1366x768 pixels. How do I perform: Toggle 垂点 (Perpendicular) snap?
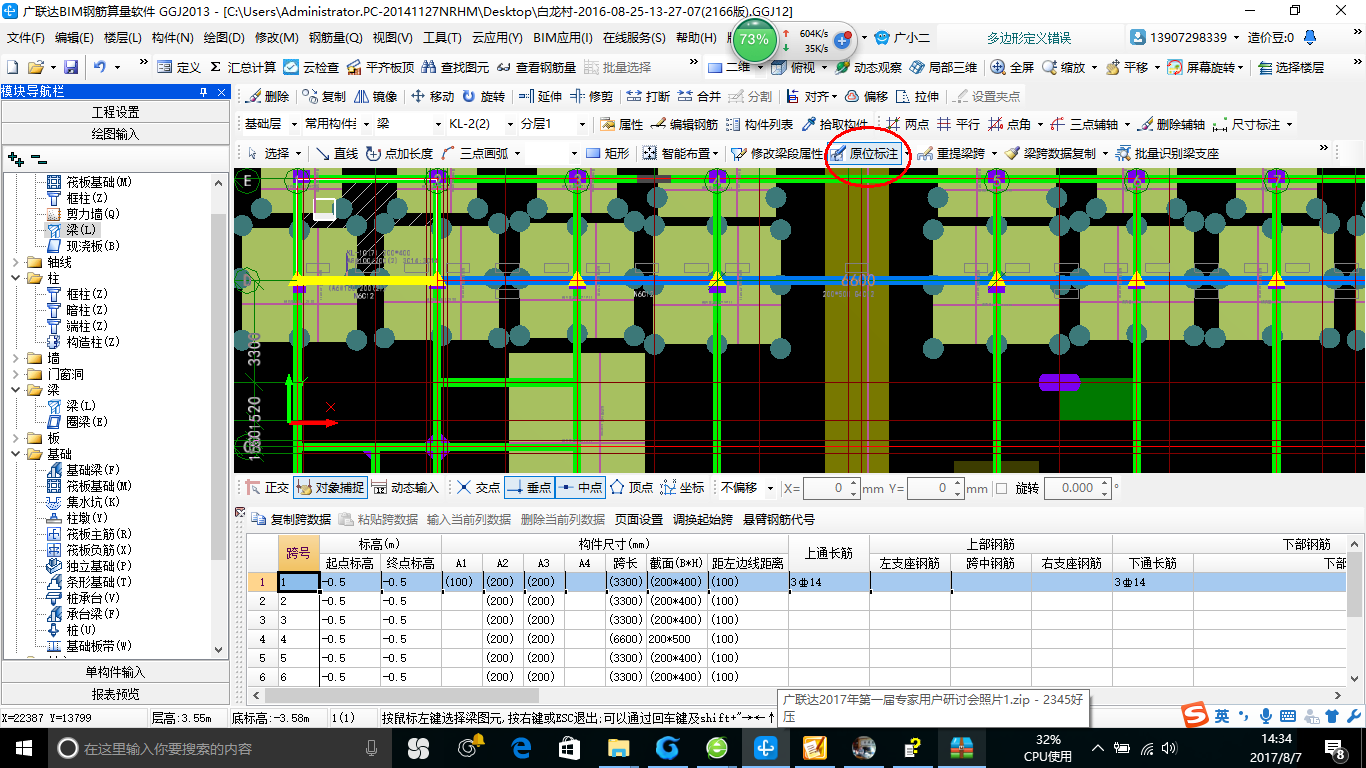coord(529,488)
